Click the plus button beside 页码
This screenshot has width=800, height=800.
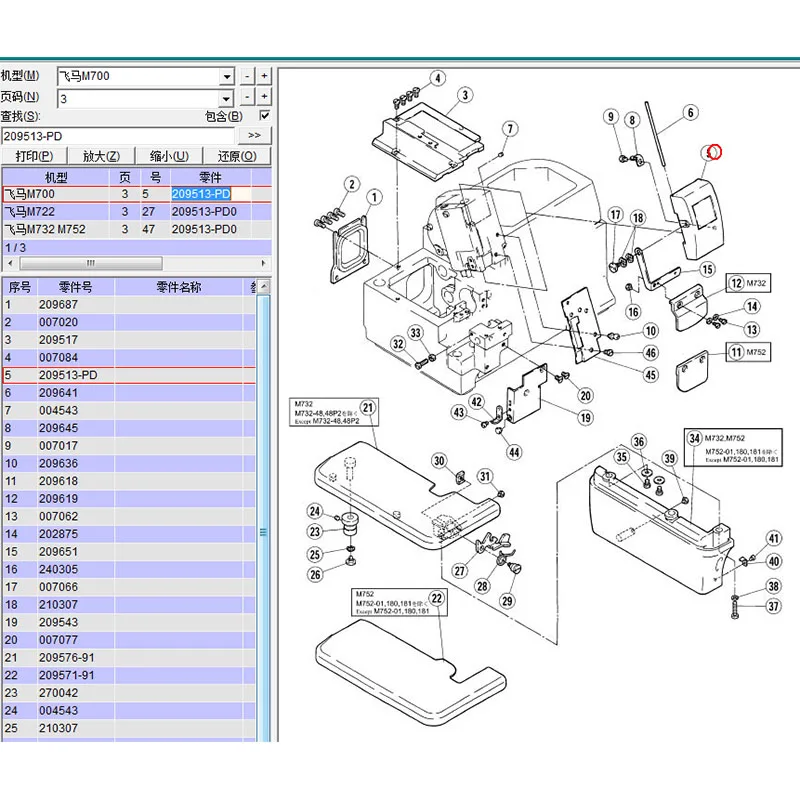point(264,97)
